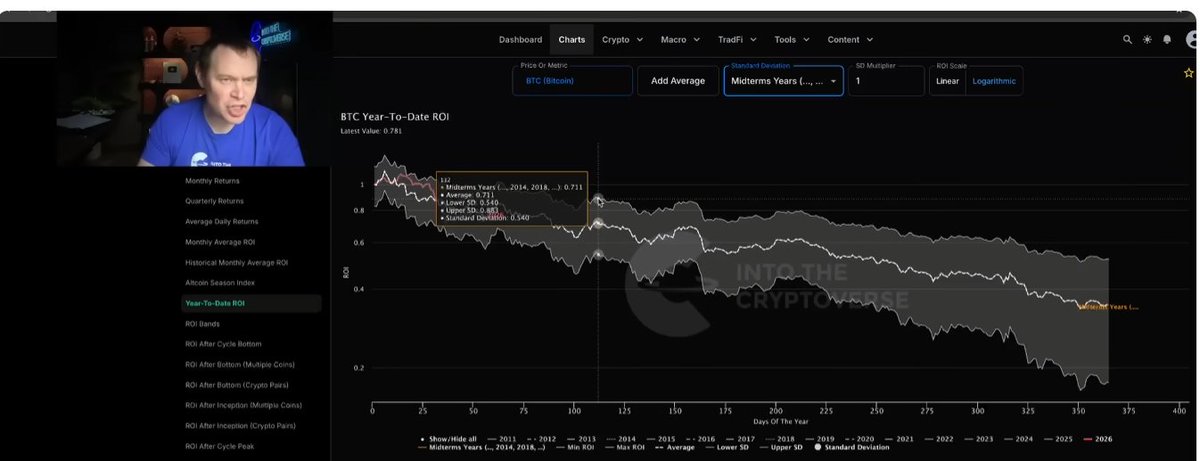Switch to the Charts tab
The image size is (1200, 461).
point(572,40)
